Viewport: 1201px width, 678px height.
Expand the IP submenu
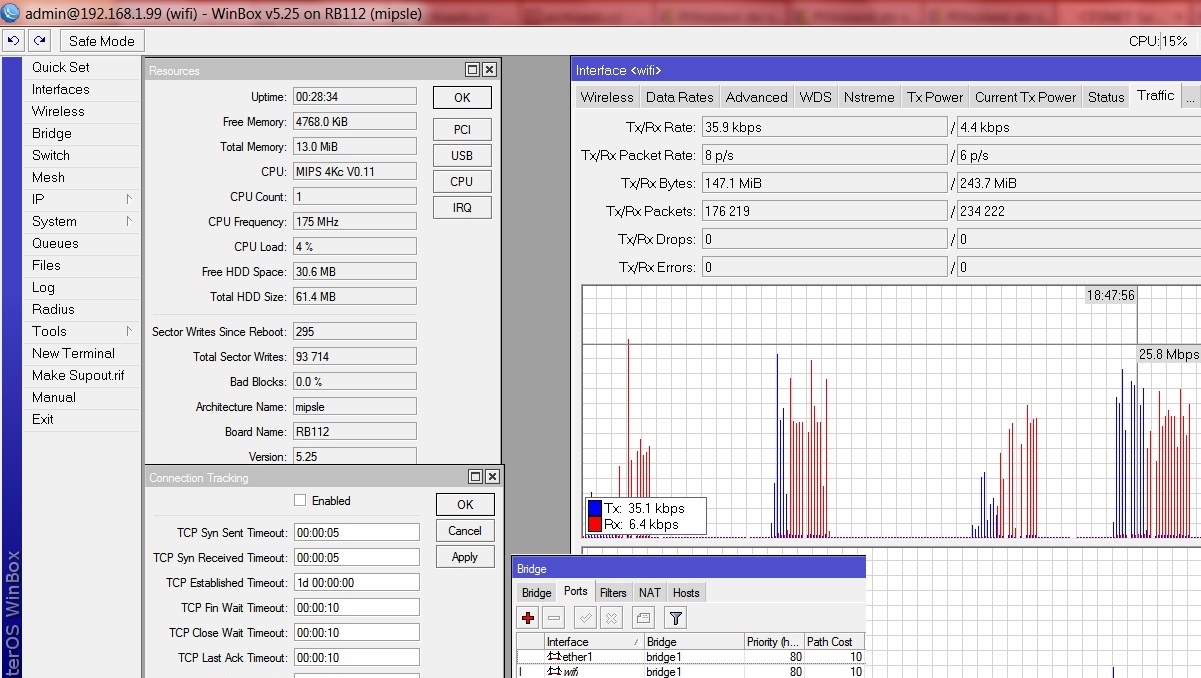(x=129, y=199)
